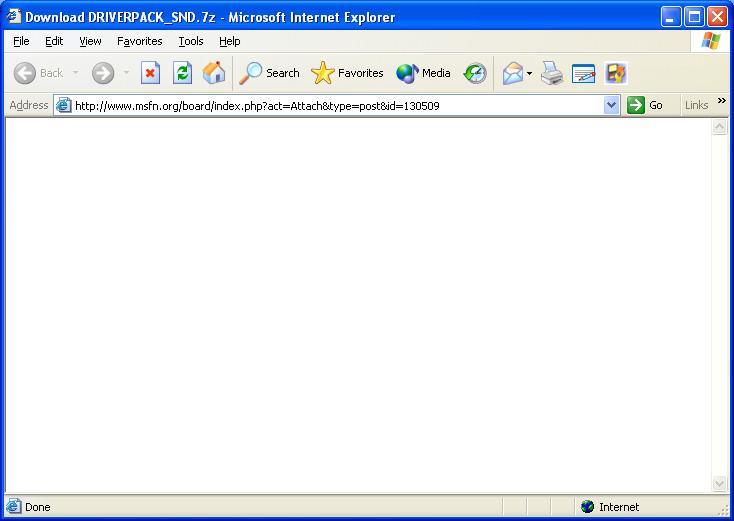Click the Mail envelope icon

pyautogui.click(x=513, y=73)
